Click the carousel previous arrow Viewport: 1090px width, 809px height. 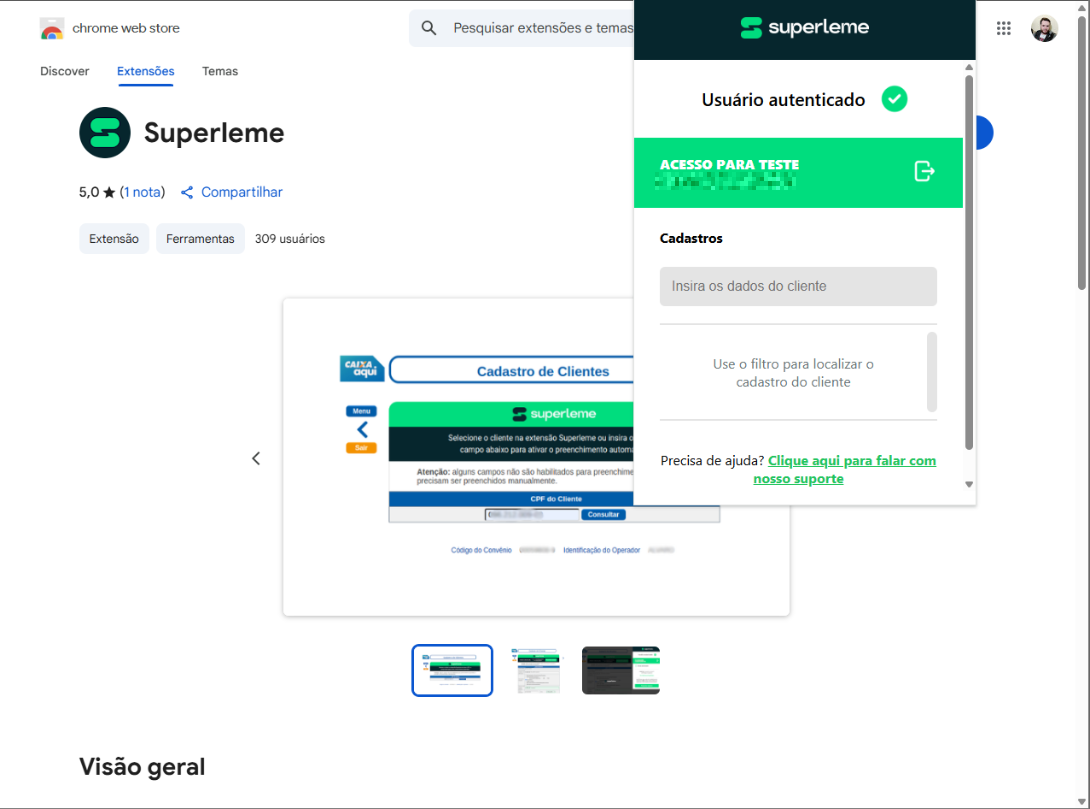pyautogui.click(x=256, y=457)
